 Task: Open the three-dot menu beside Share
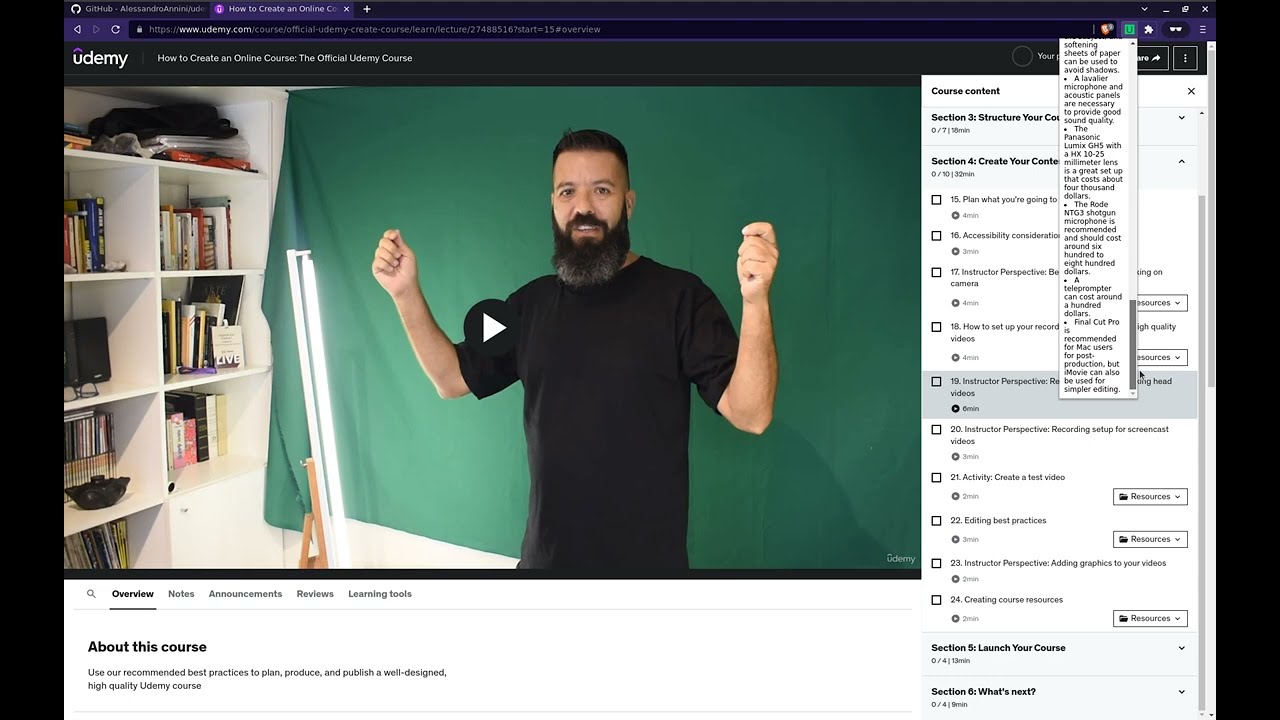[x=1185, y=57]
